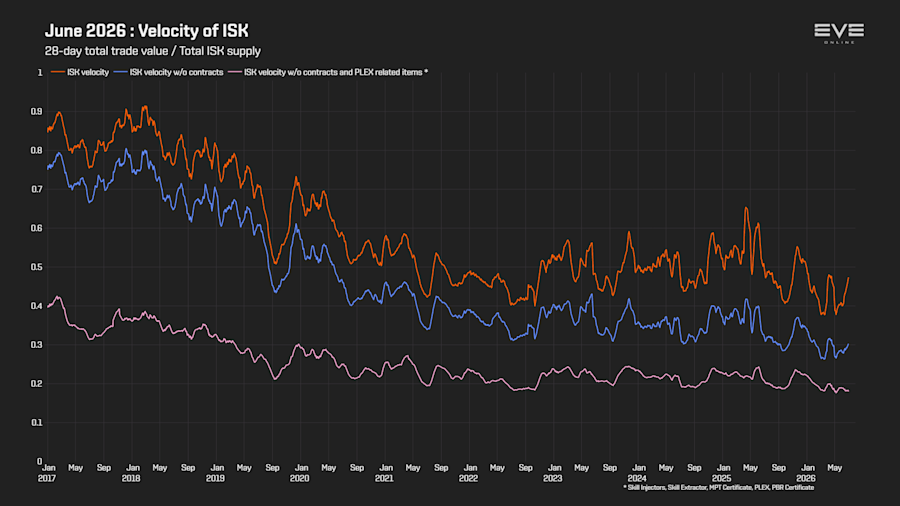The height and width of the screenshot is (506, 900).
Task: Click the y-axis label "0.9"
Action: 37,112
